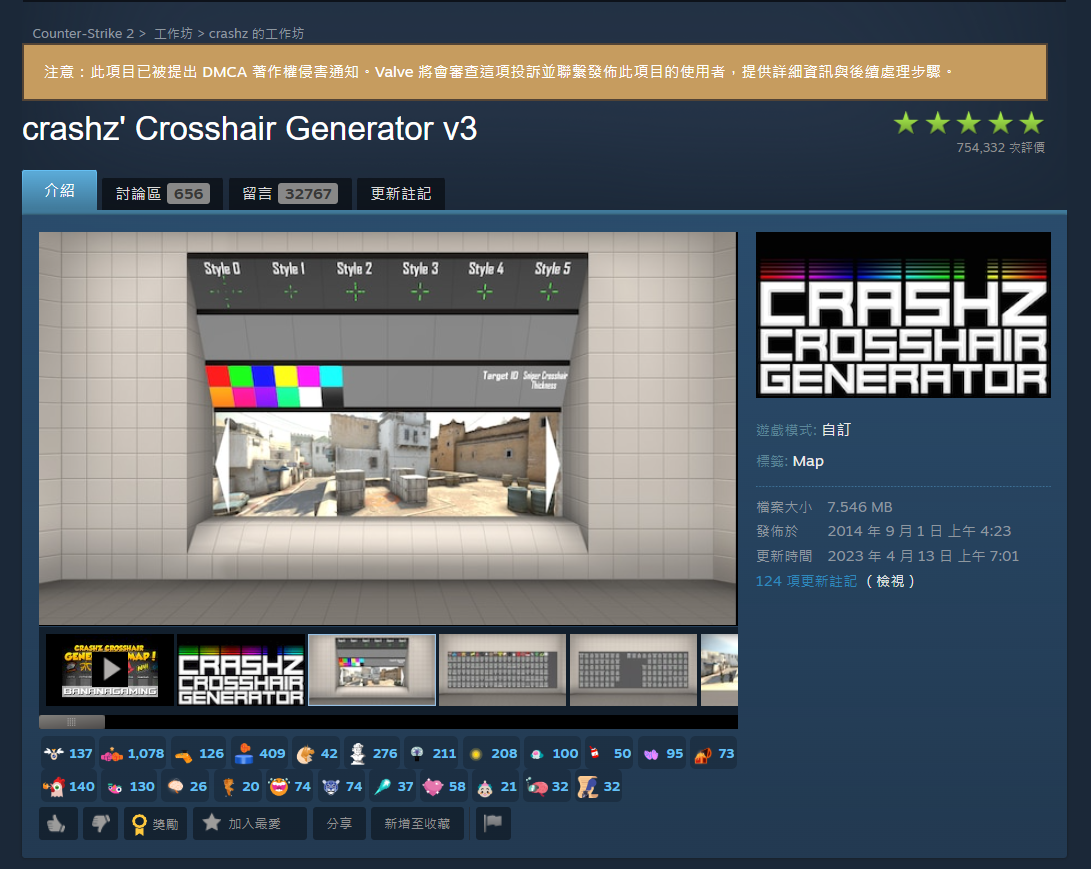Click the title crashz' Crosshair Generator v3
Screen dimensions: 1091x869
click(250, 129)
